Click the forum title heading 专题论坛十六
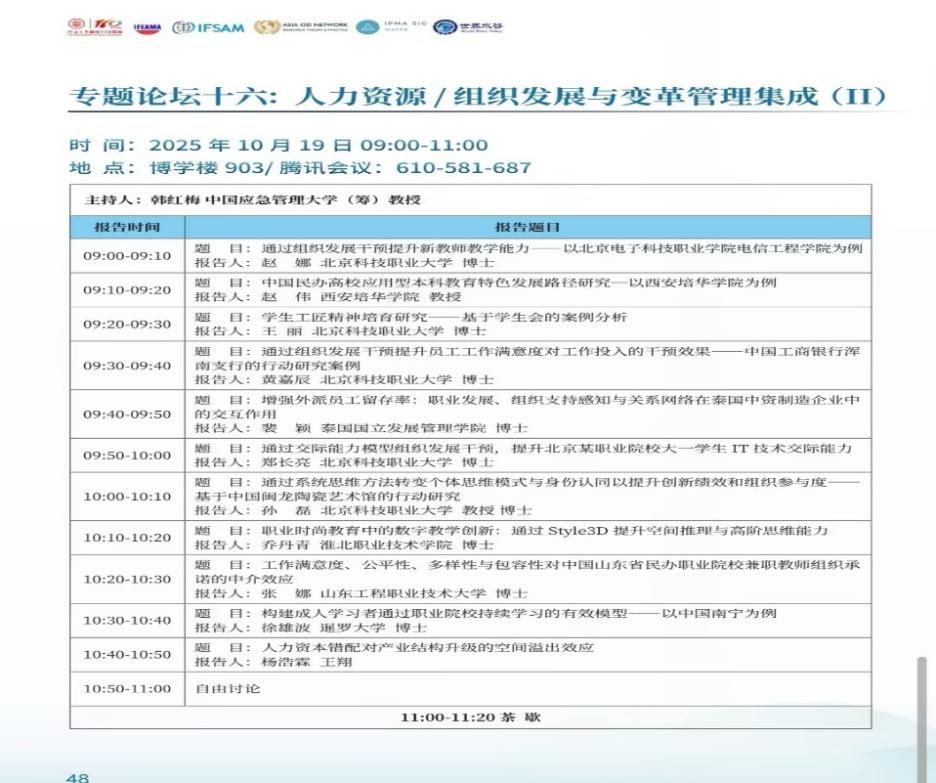This screenshot has width=936, height=783. click(477, 97)
